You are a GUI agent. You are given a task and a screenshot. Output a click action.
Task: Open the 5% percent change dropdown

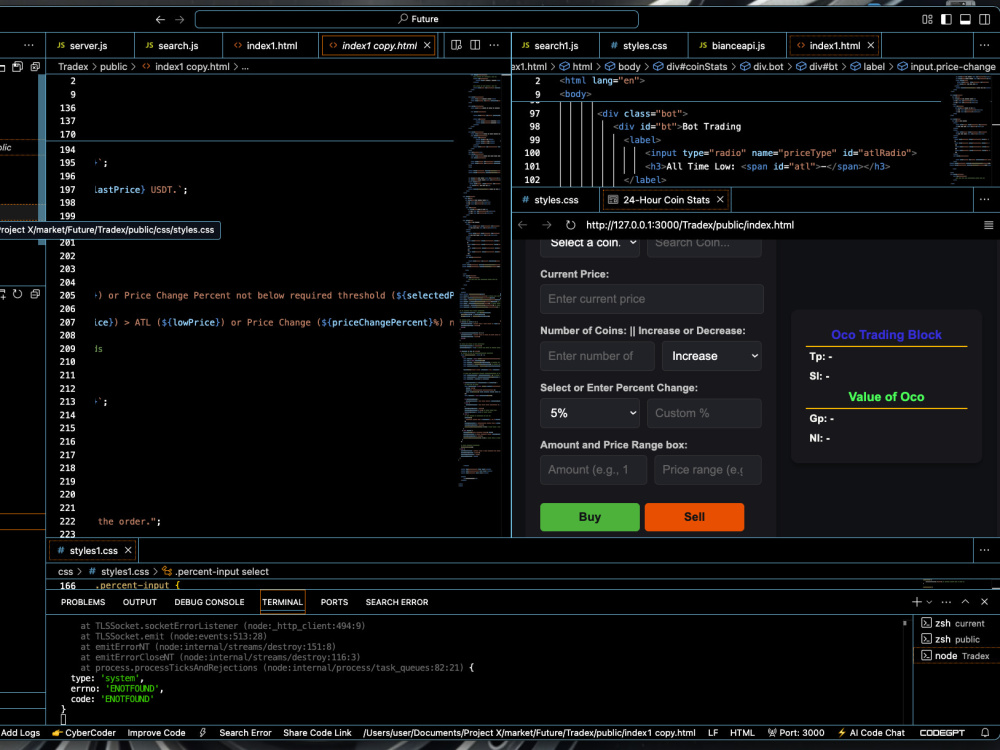(590, 413)
